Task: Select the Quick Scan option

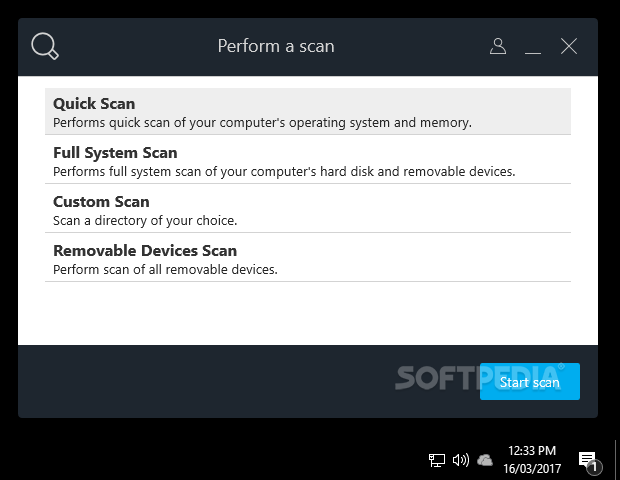Action: pyautogui.click(x=308, y=111)
